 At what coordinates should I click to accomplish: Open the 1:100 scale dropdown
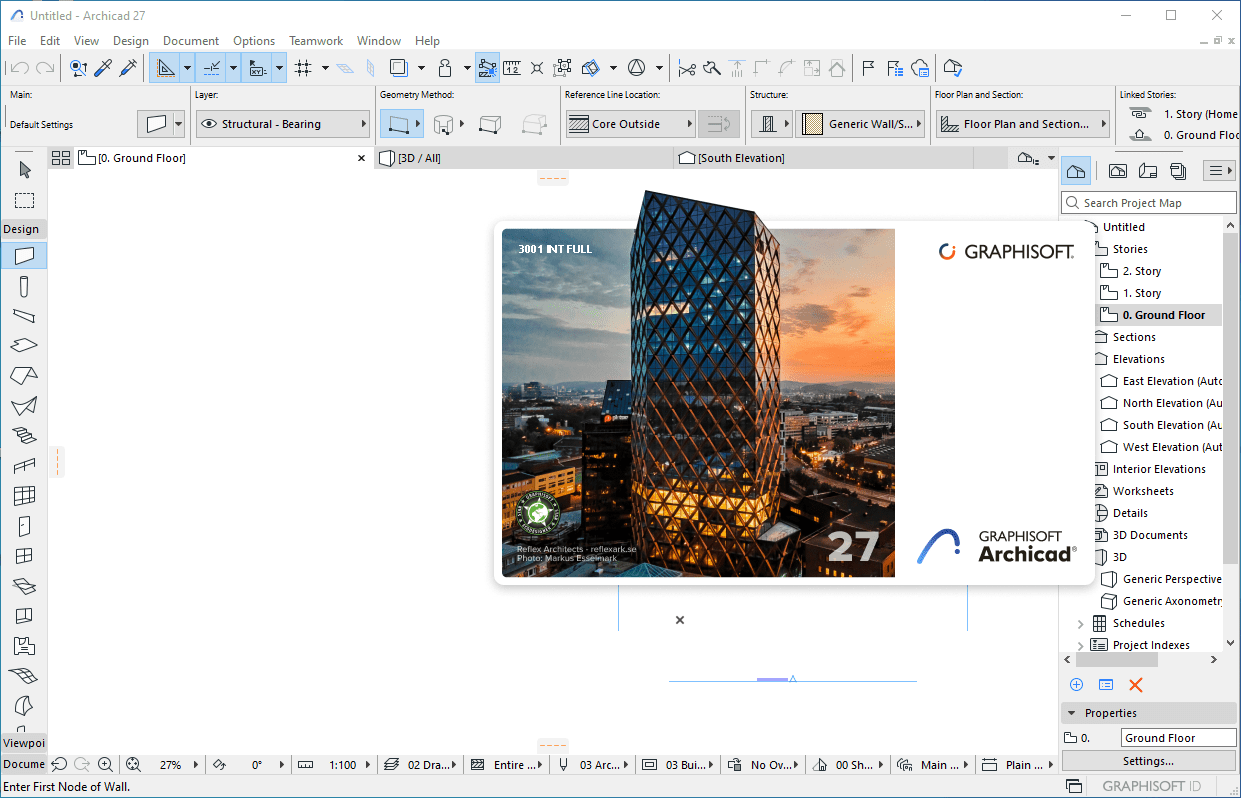click(x=341, y=764)
